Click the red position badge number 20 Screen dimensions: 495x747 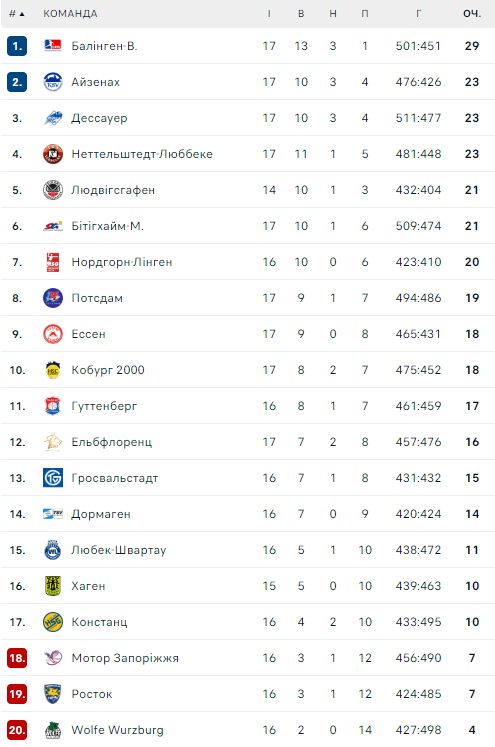[17, 730]
